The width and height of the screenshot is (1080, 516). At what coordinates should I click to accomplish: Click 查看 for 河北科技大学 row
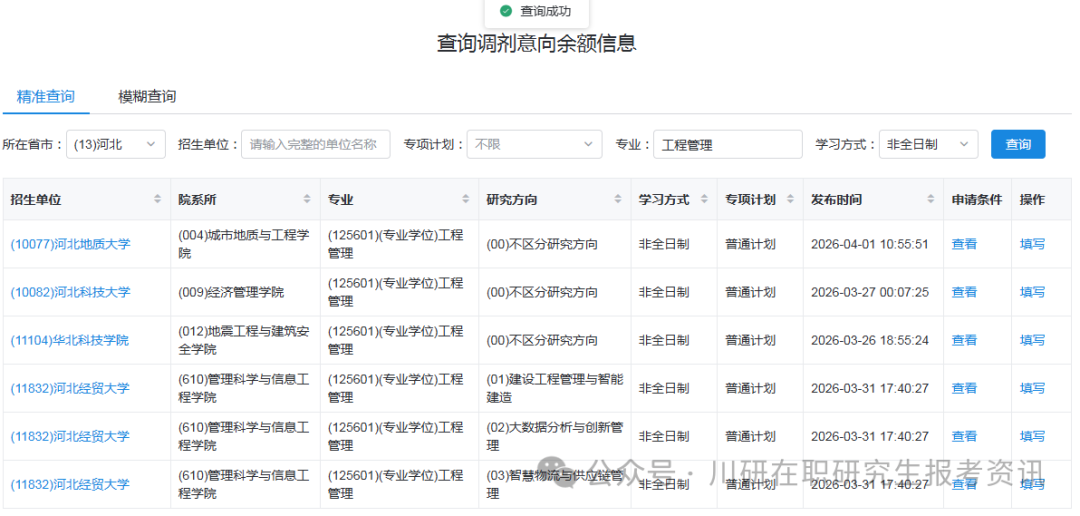(x=964, y=292)
